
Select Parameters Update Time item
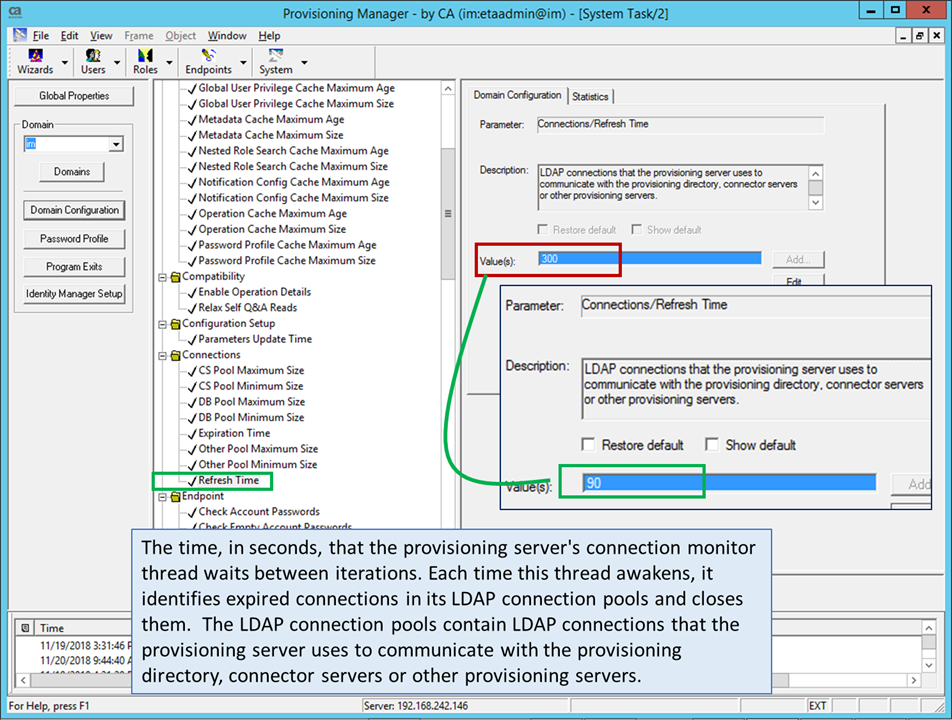[x=255, y=339]
